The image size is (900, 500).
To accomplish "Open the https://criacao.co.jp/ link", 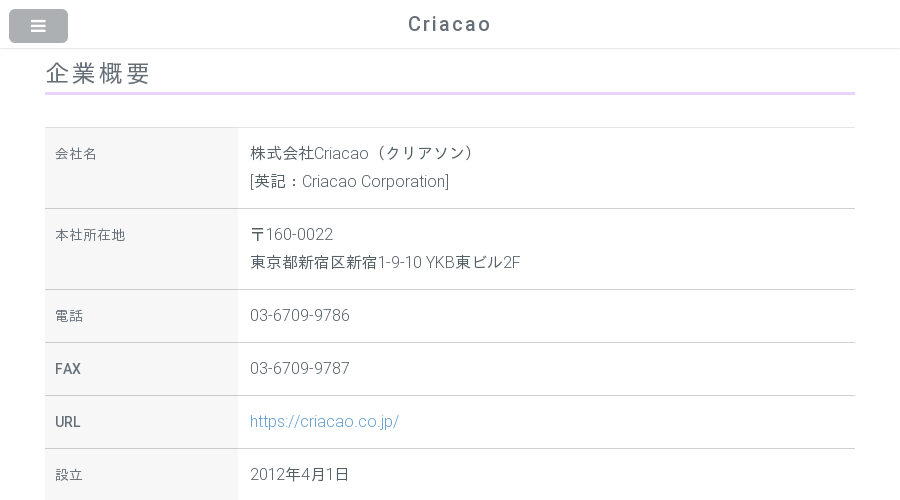I will tap(324, 421).
